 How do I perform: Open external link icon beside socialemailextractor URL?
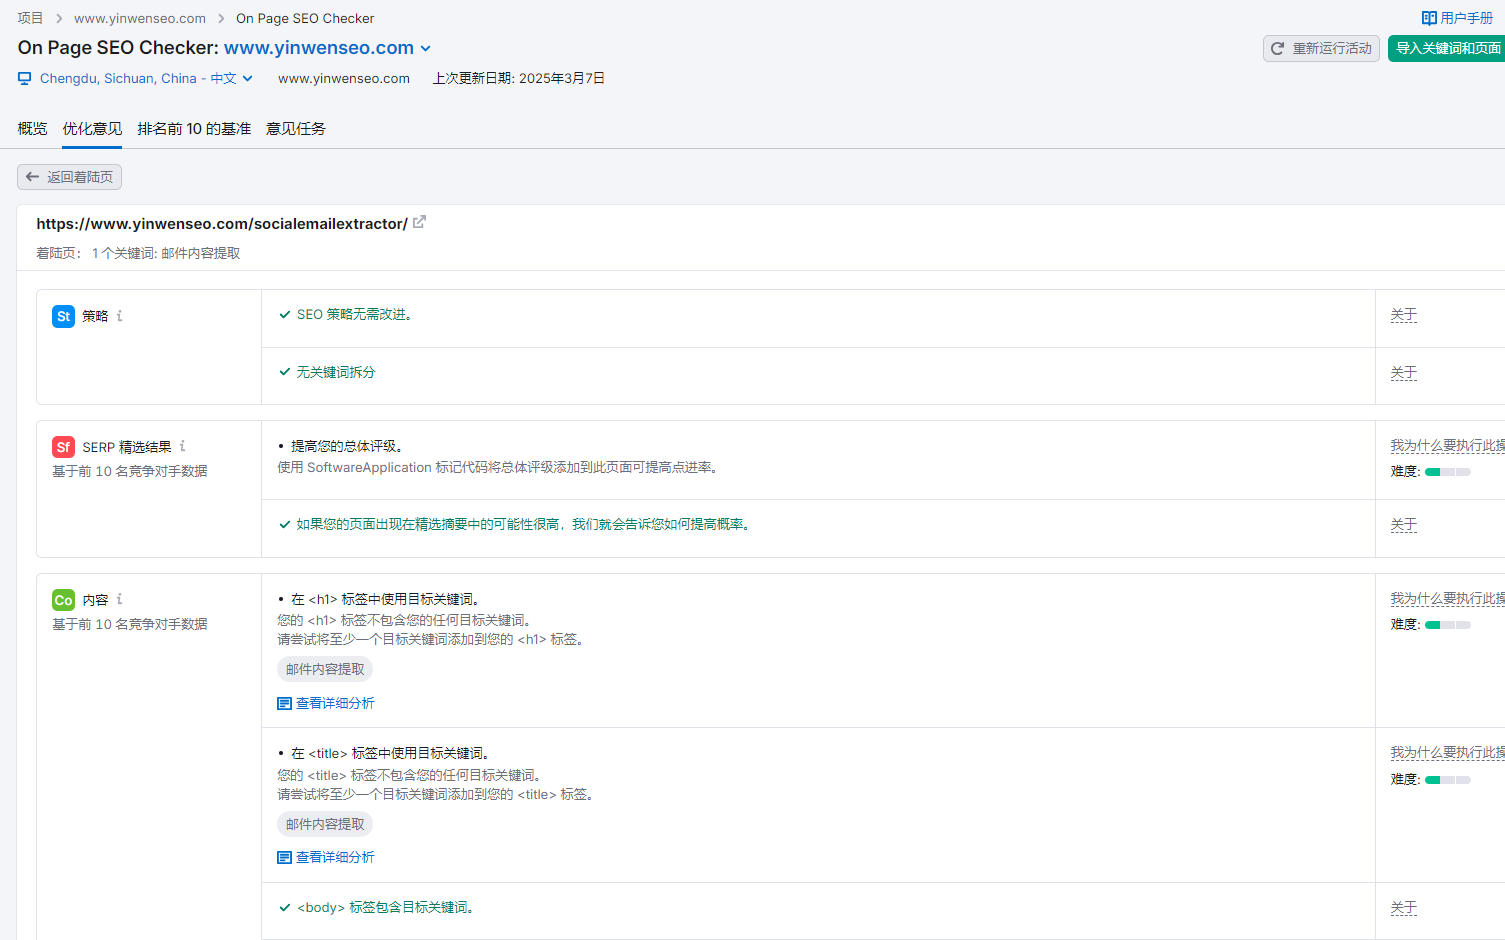420,222
